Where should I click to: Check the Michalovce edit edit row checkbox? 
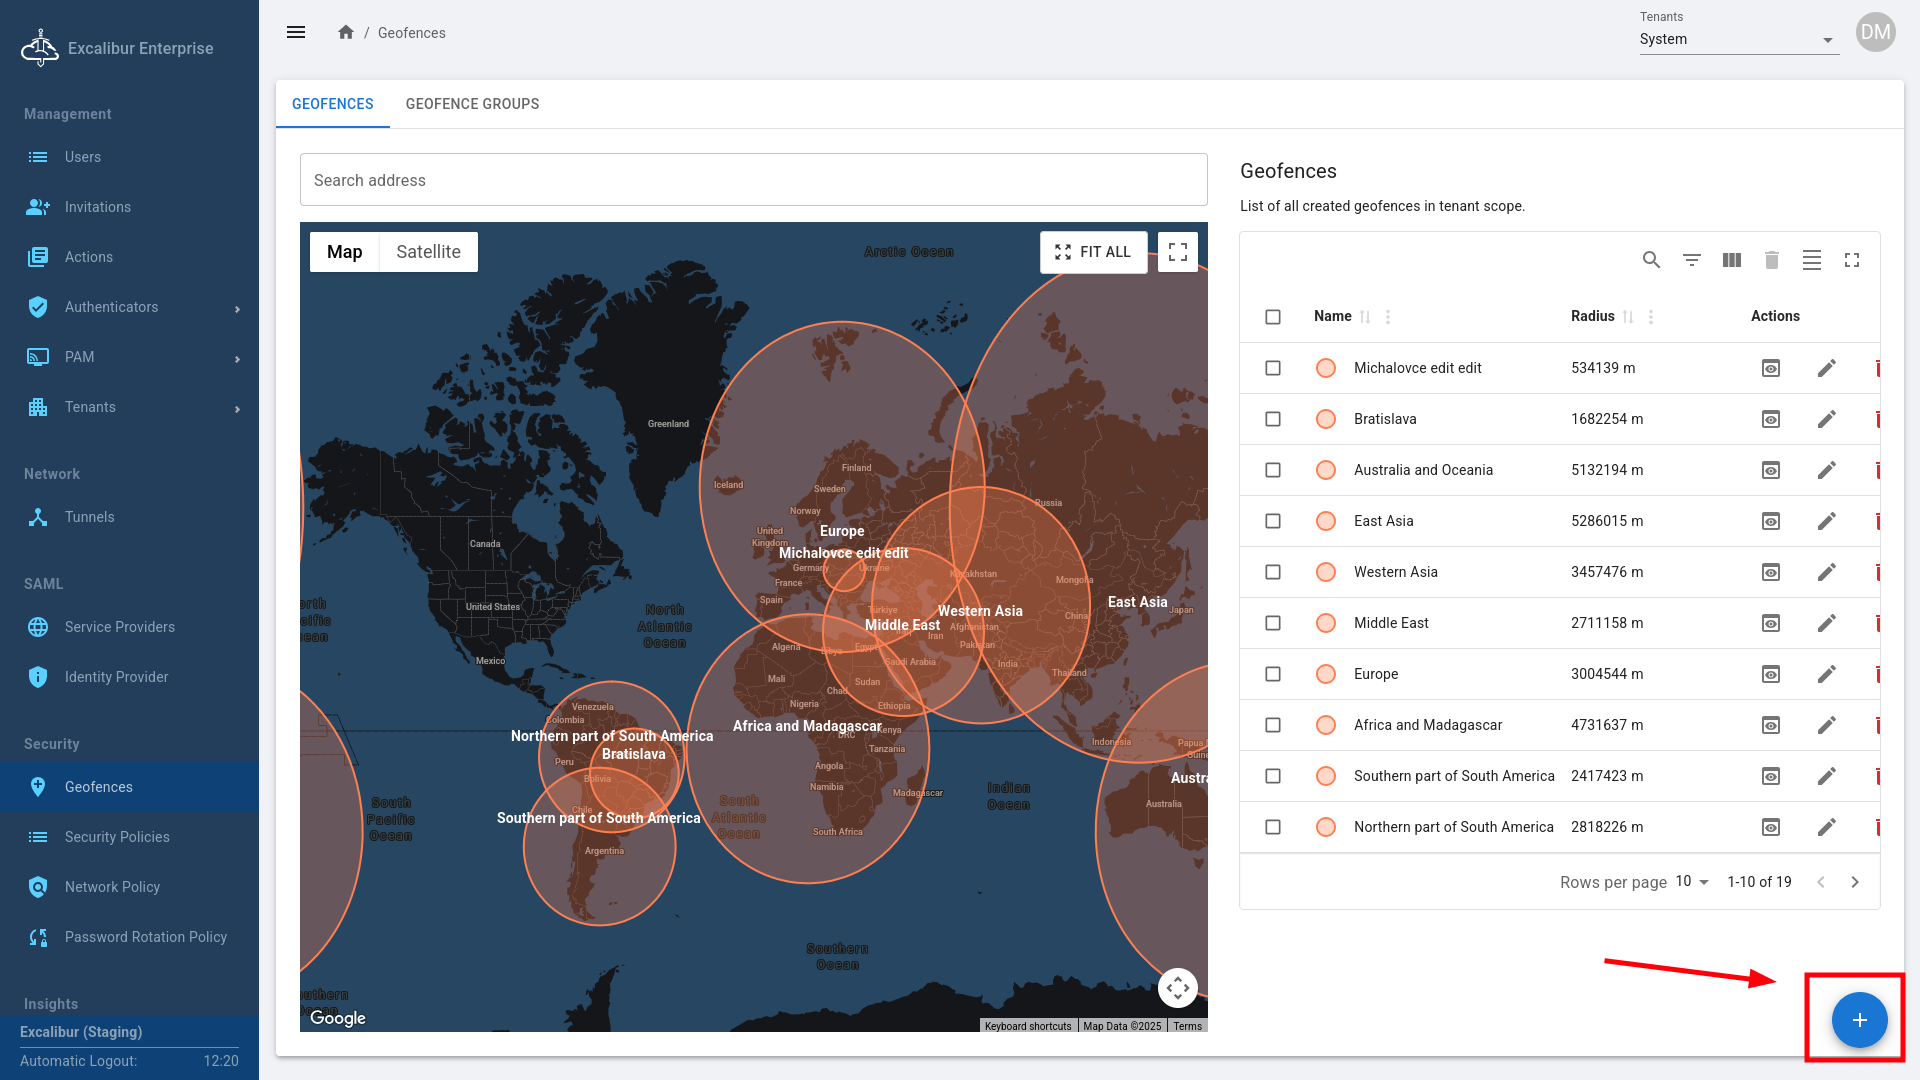tap(1273, 368)
